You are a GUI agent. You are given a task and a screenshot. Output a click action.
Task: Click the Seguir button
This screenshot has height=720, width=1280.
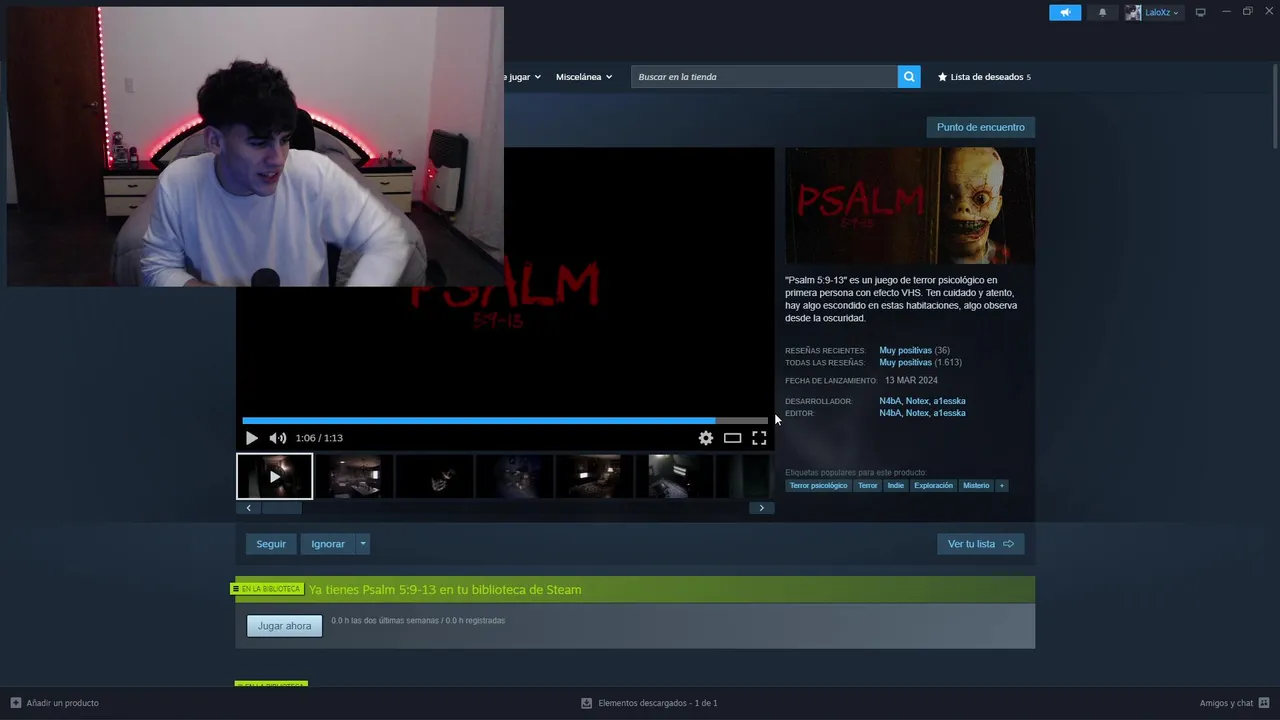(x=271, y=544)
